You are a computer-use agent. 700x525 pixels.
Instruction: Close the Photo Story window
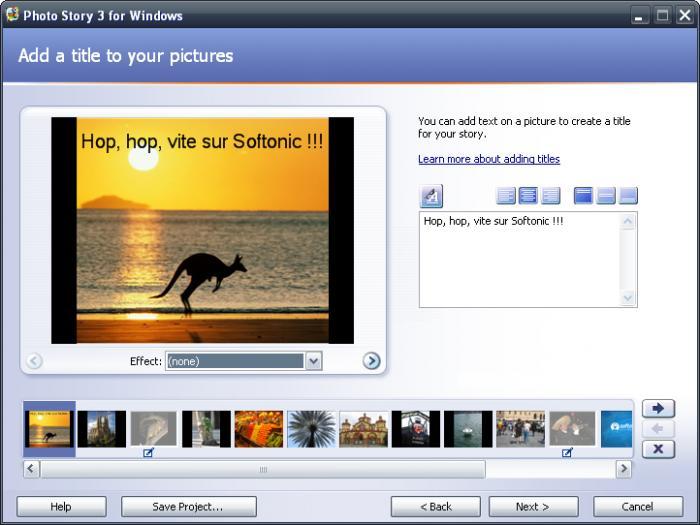tap(685, 16)
